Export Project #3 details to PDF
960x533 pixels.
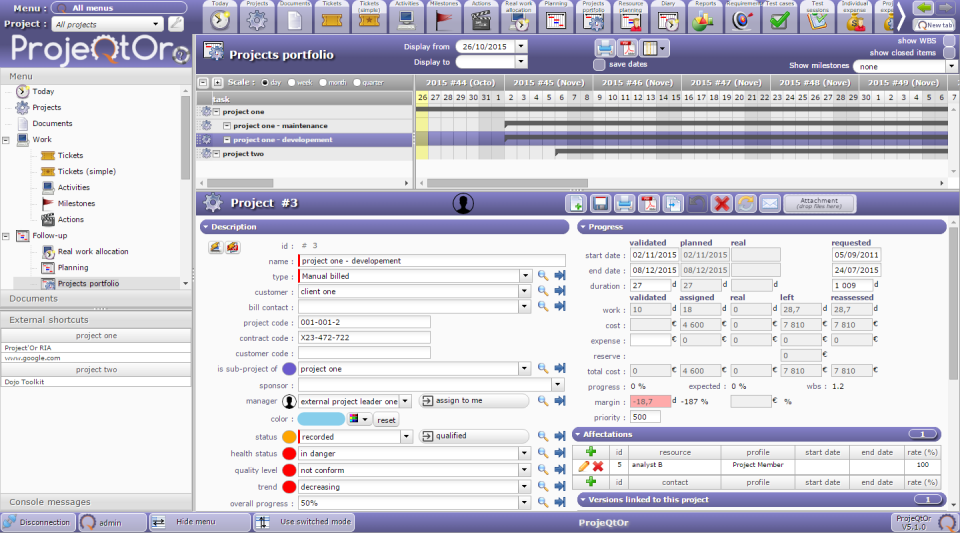[x=649, y=203]
